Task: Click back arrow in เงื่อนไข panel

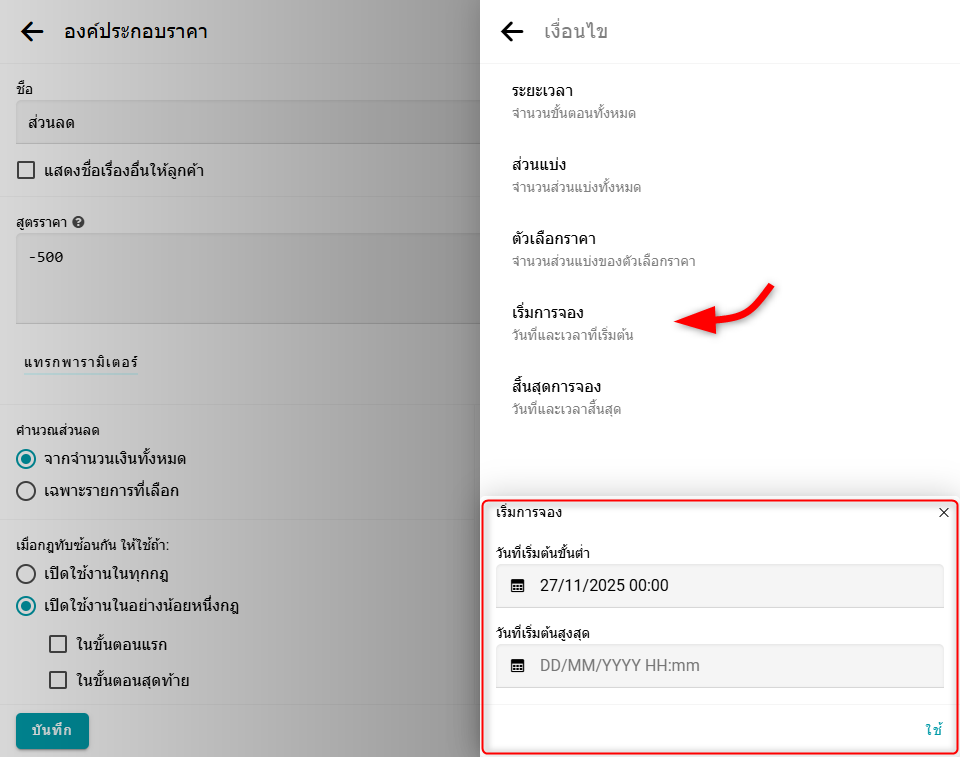Action: [512, 32]
